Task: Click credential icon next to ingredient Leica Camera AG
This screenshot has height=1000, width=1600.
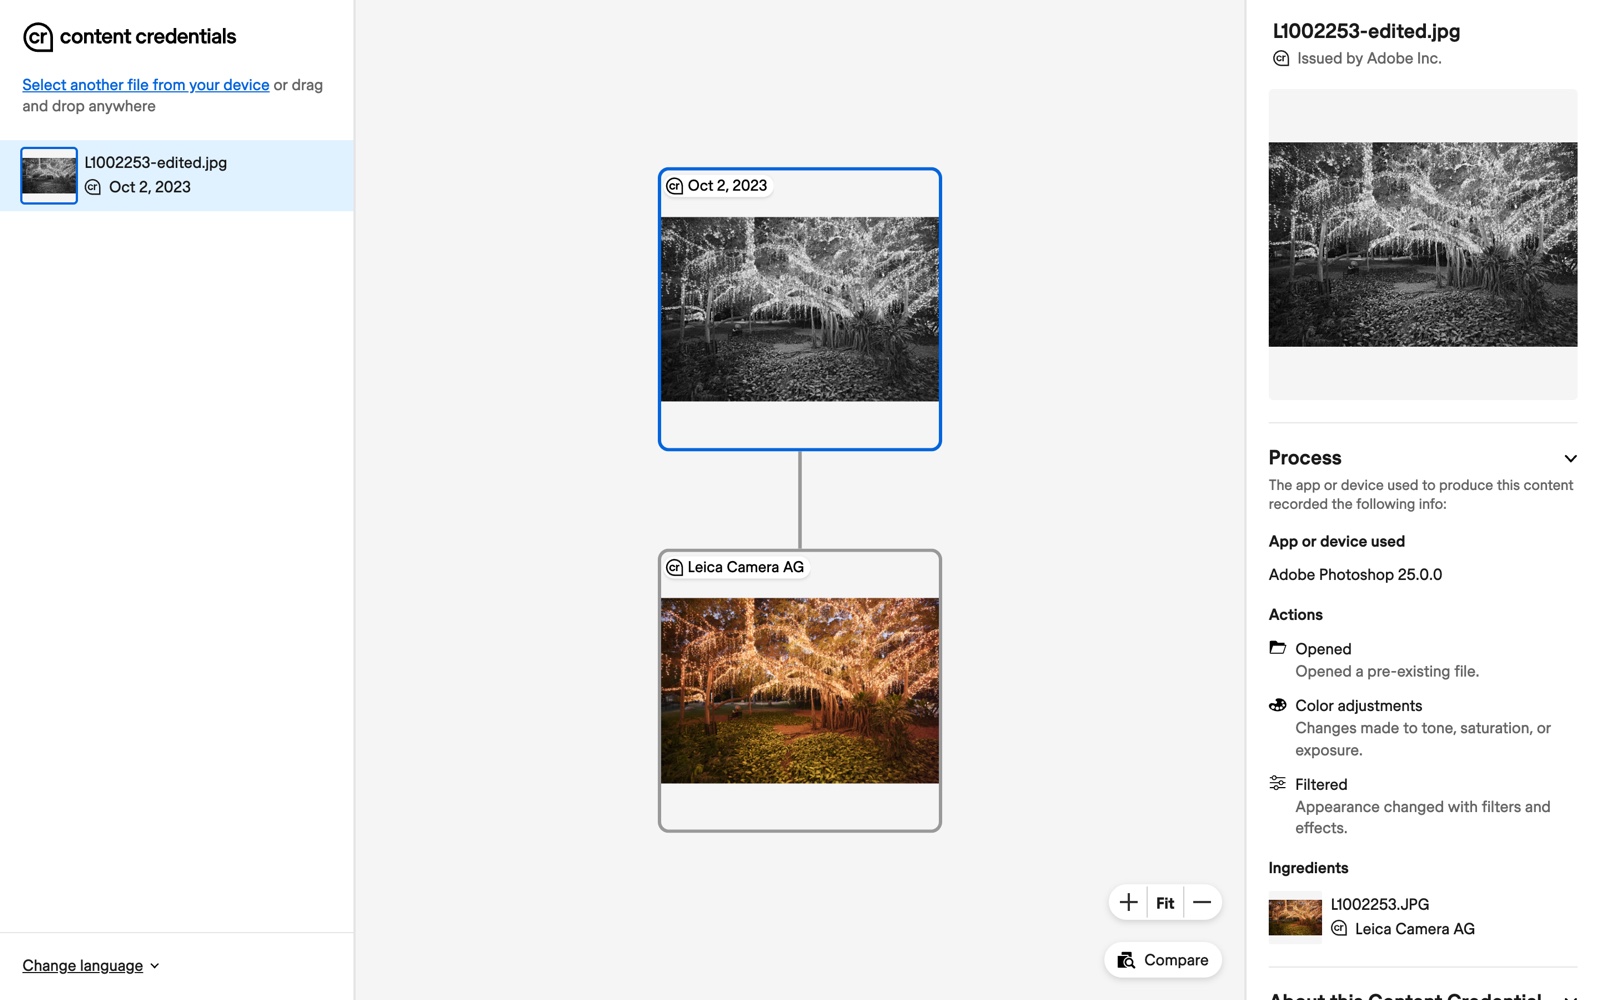Action: coord(1339,929)
